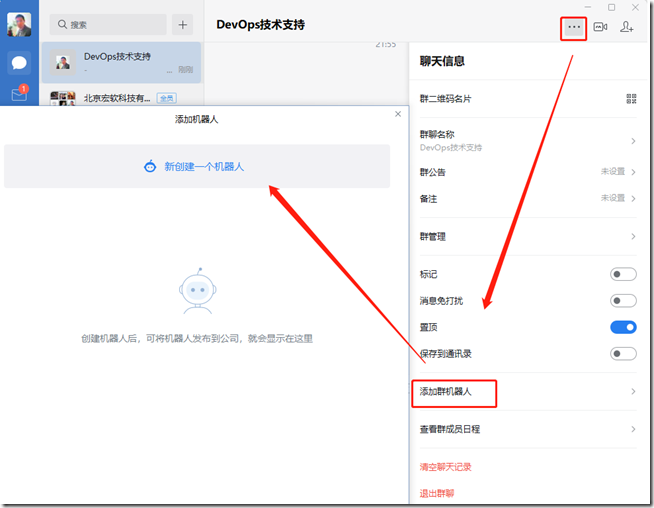Click the 未设置 value beside 备注

click(613, 198)
